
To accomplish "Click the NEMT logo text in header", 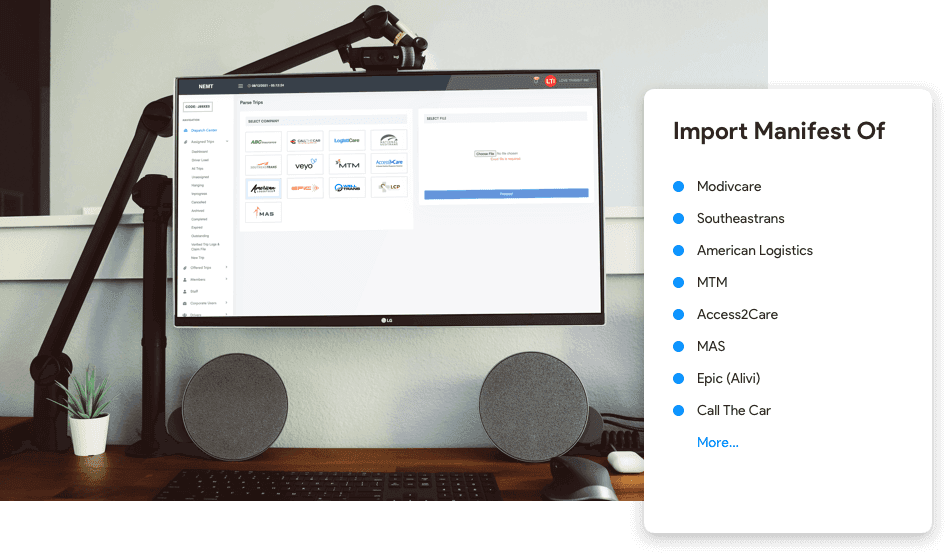I will coord(206,86).
